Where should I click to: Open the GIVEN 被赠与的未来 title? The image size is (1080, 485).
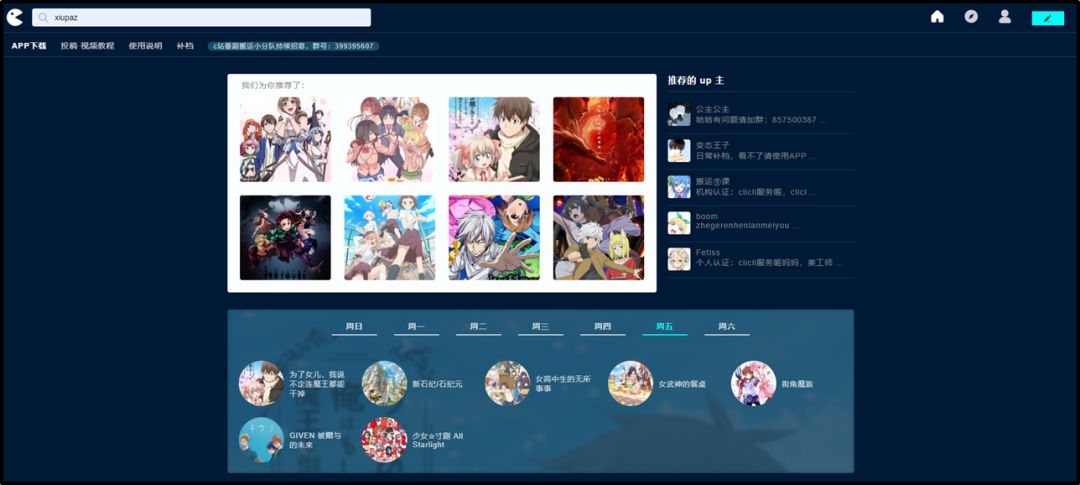click(x=315, y=440)
